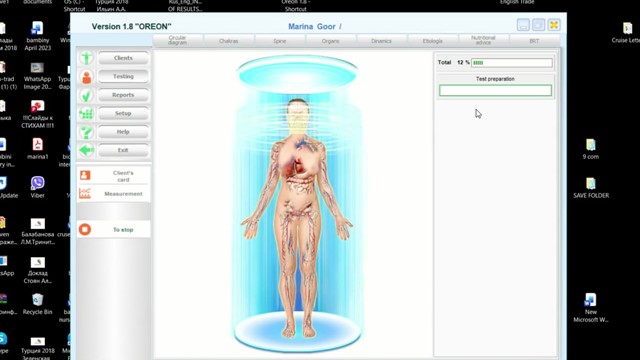Select the bambiny April 2023 desktop file
The image size is (640, 360).
[38, 36]
